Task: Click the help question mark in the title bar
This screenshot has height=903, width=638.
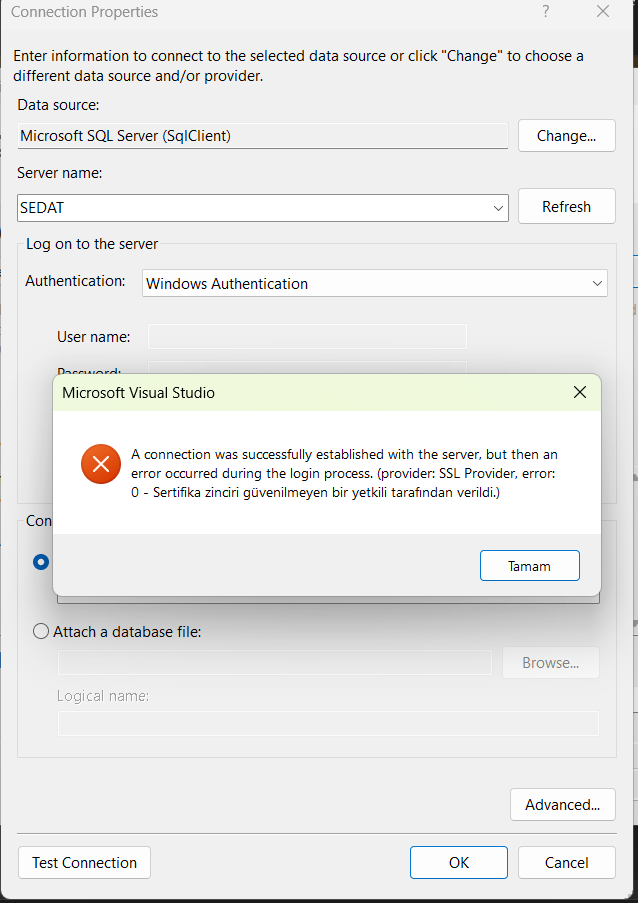Action: (545, 12)
